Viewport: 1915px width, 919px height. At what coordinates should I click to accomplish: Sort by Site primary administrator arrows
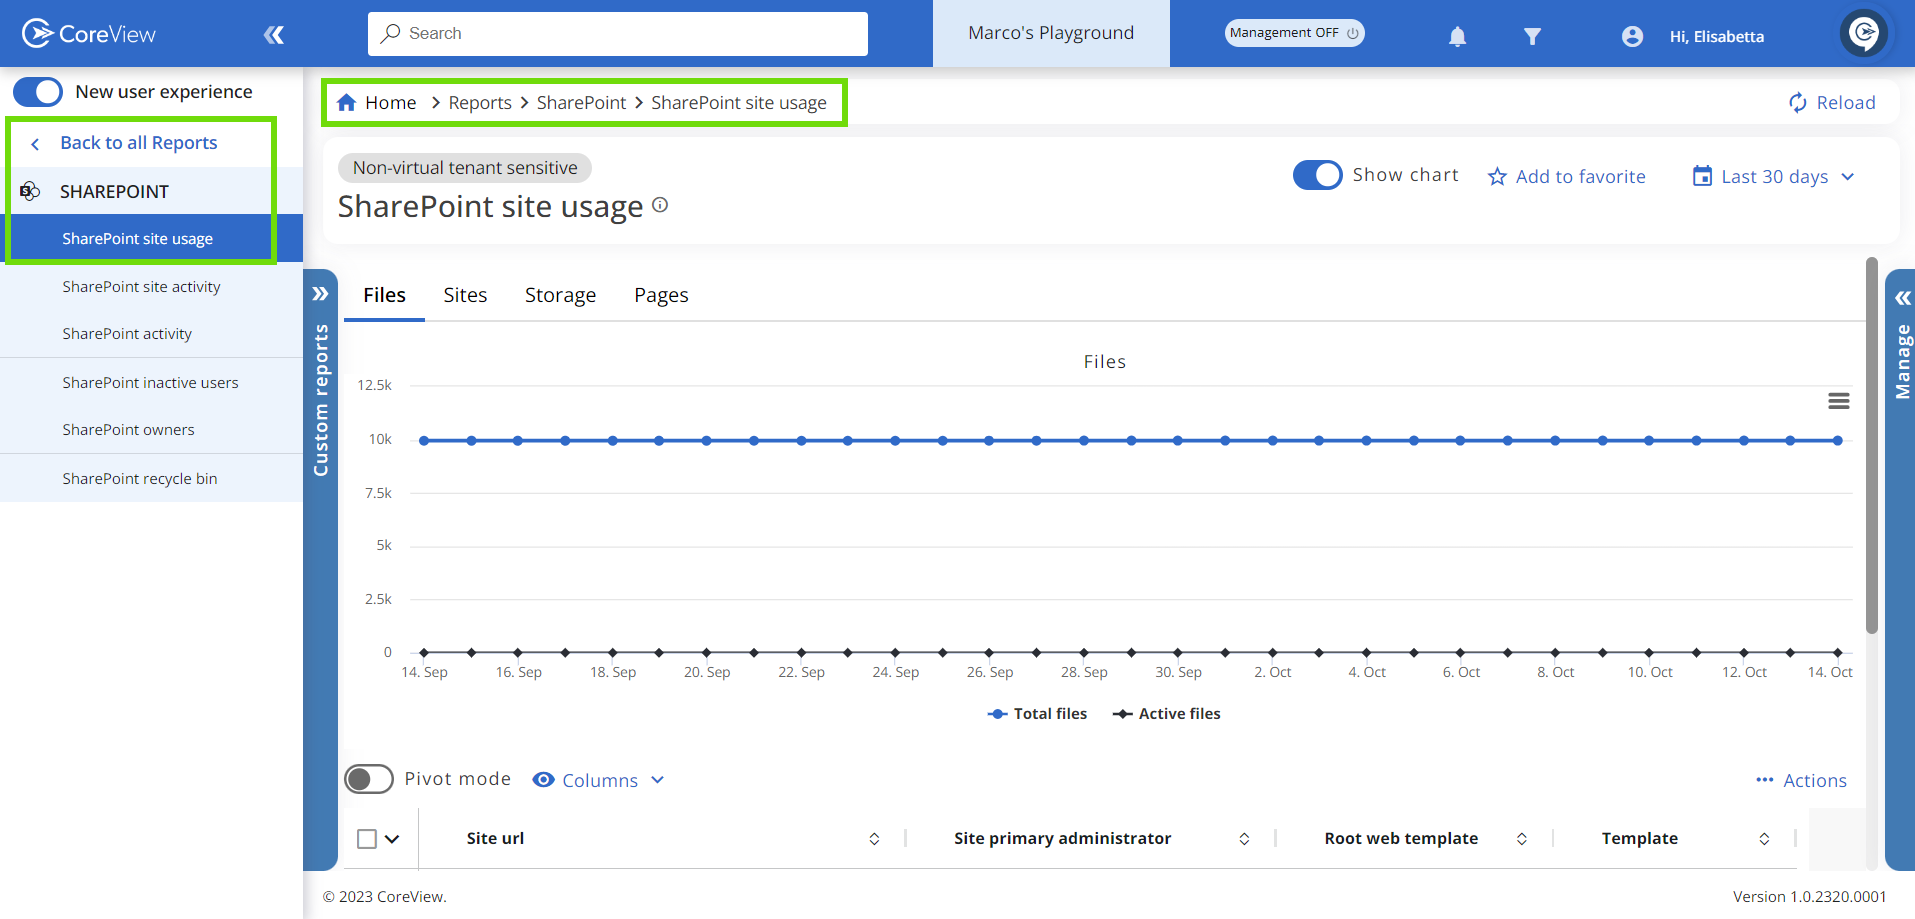tap(1244, 839)
